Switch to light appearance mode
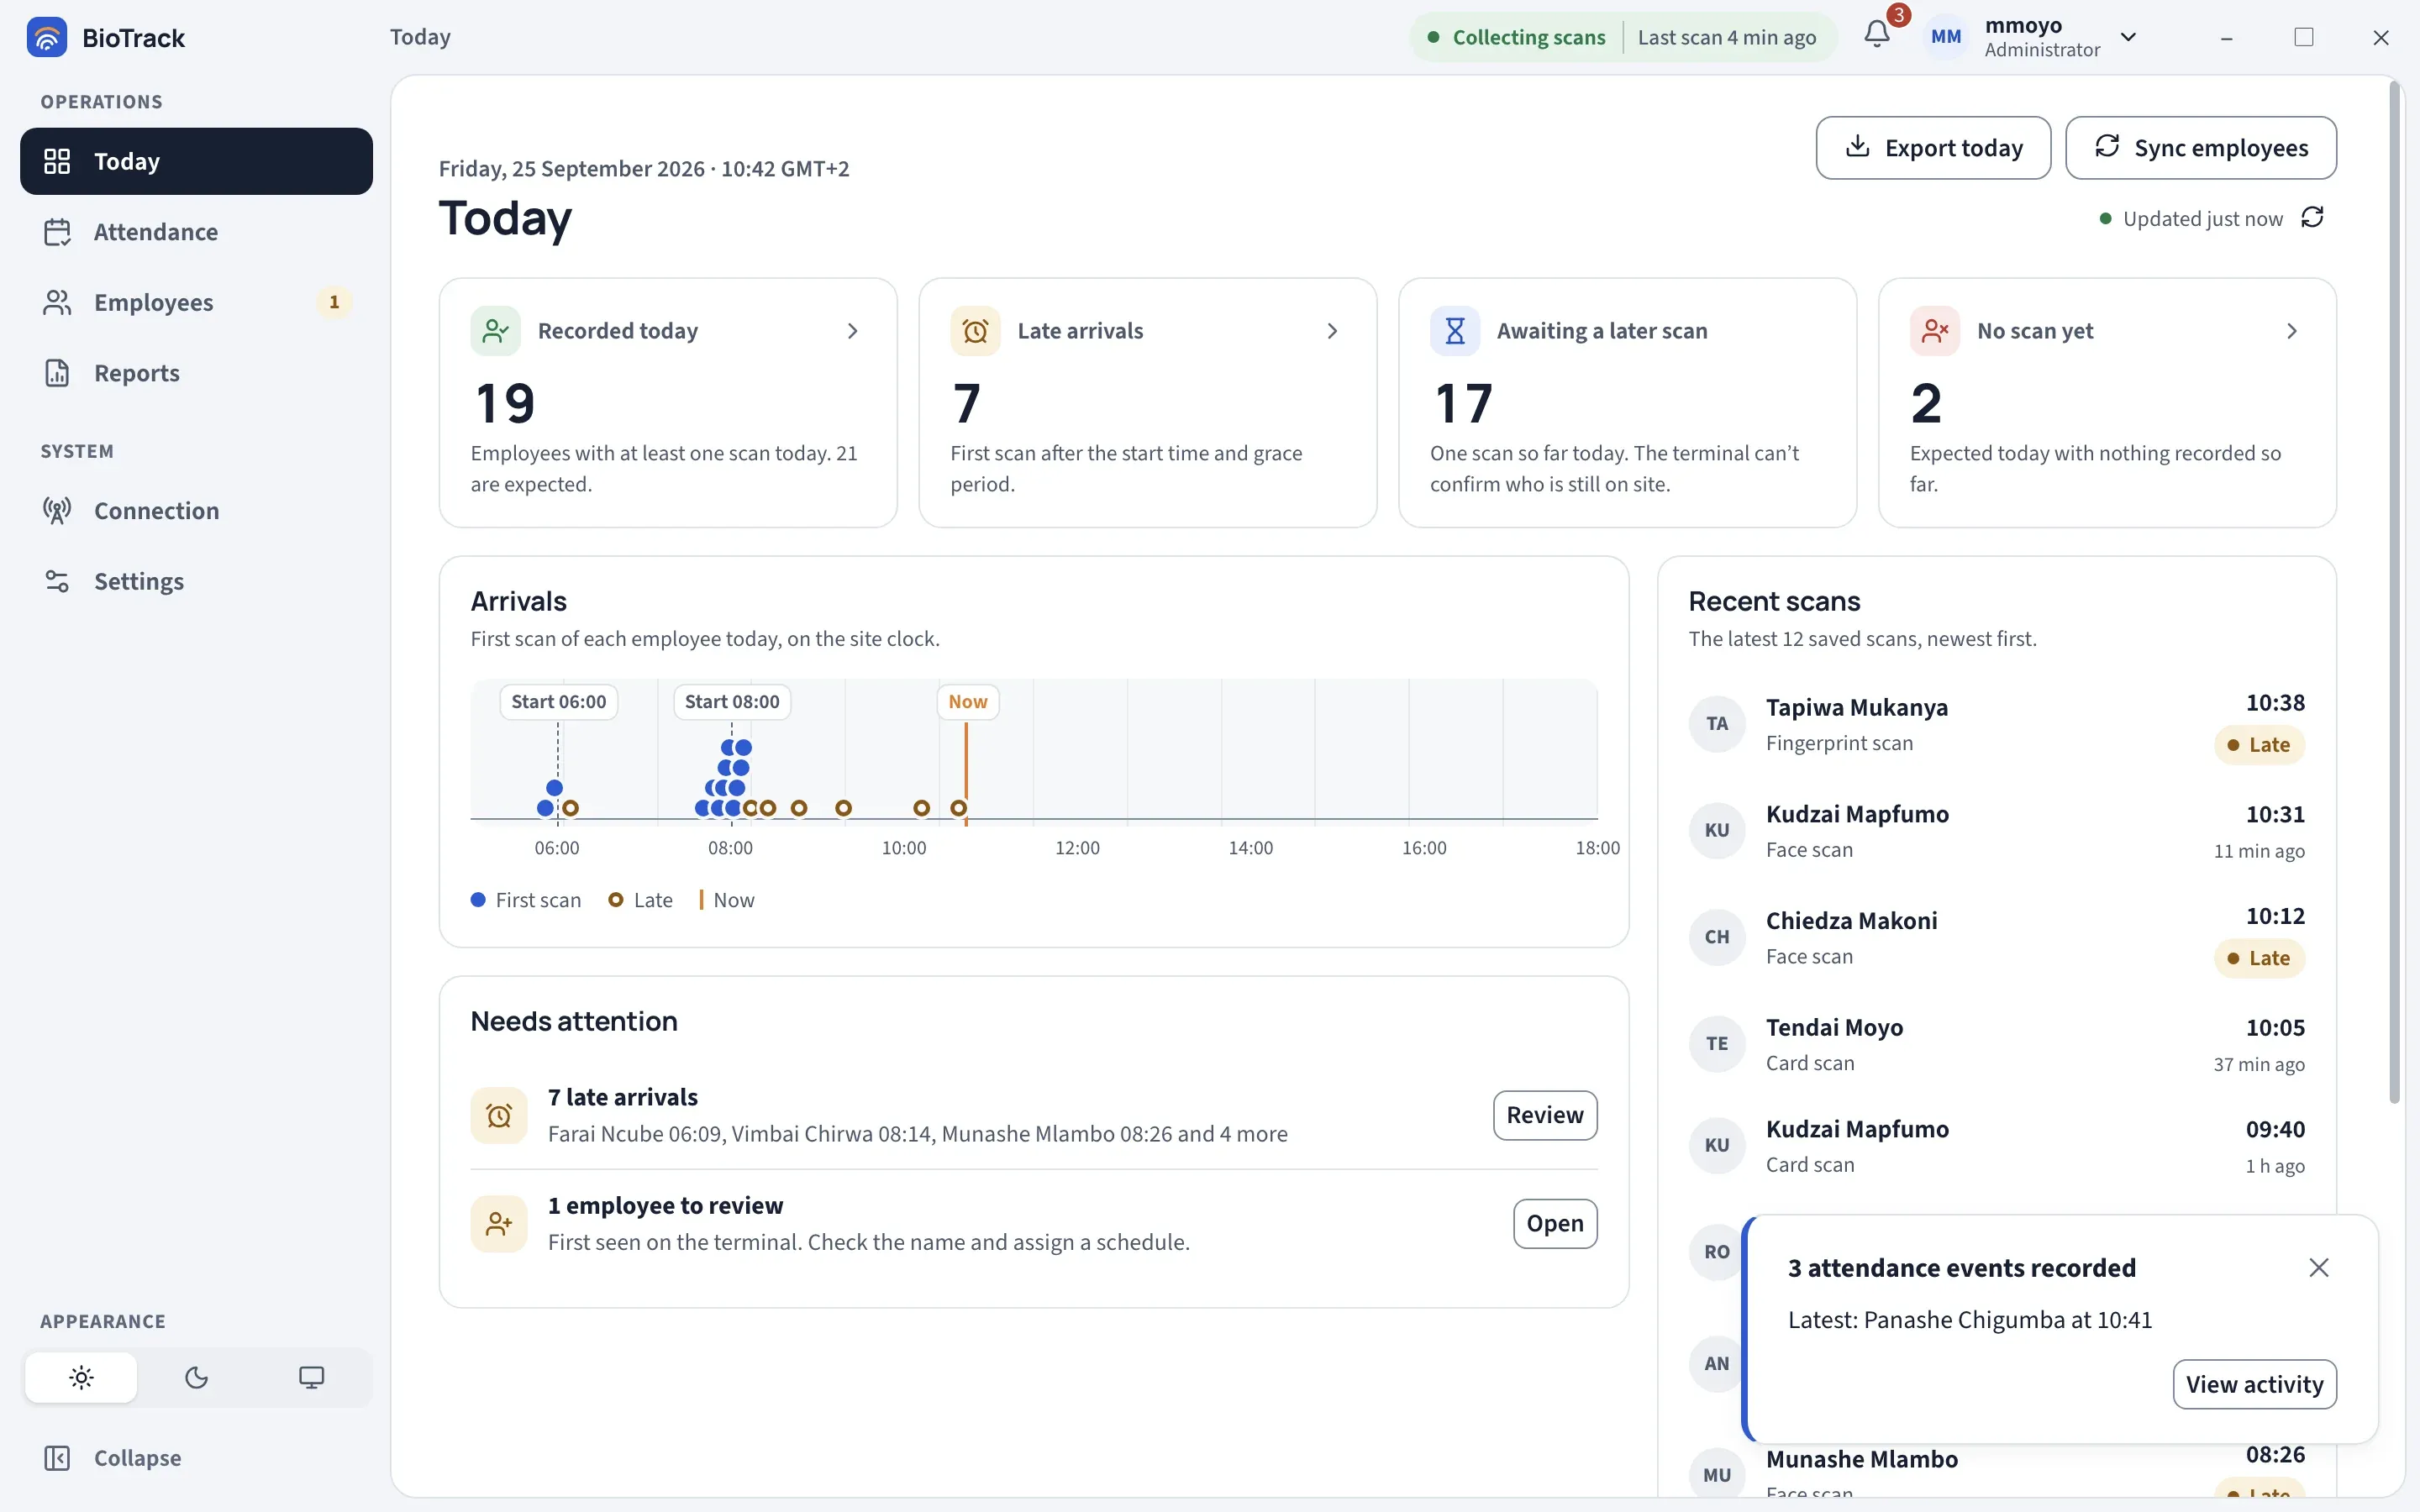The image size is (2420, 1512). pos(82,1378)
